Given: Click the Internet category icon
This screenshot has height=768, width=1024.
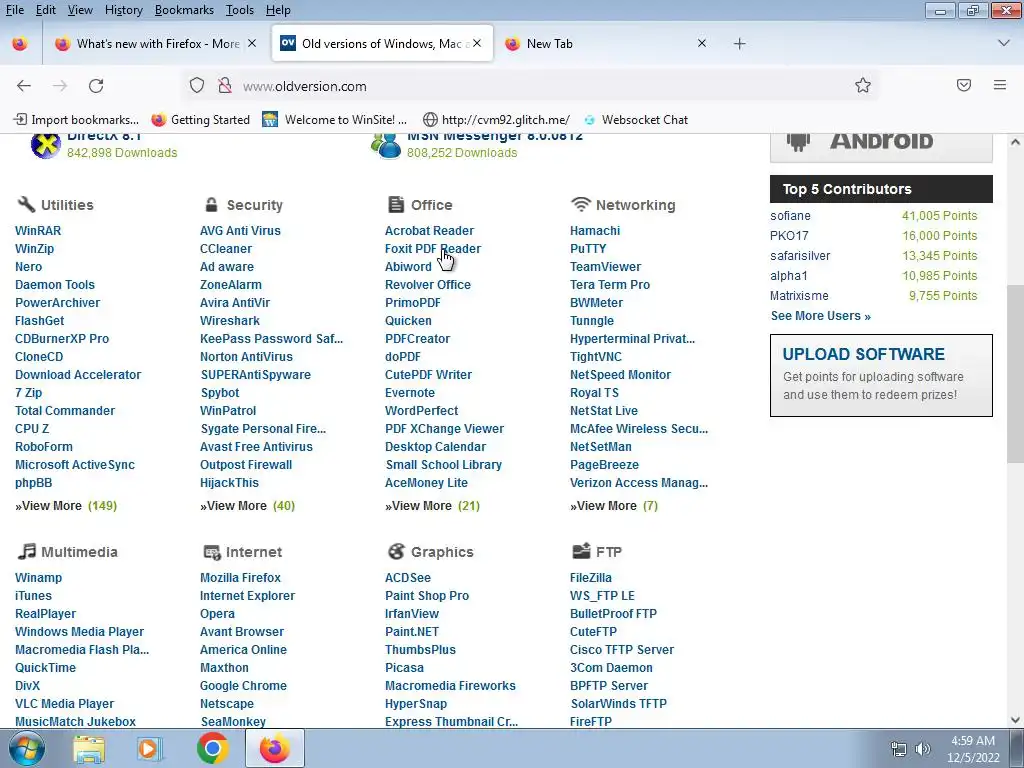Looking at the screenshot, I should (212, 552).
